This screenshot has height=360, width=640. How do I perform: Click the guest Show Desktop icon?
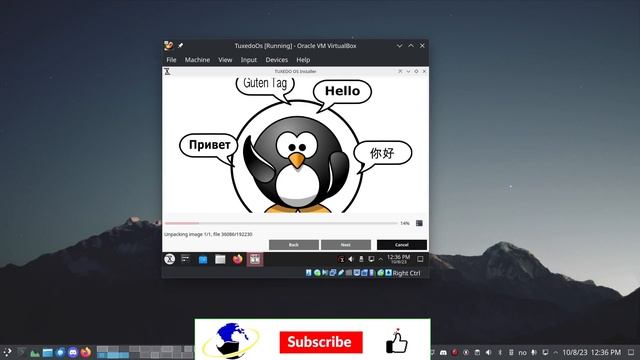420,259
